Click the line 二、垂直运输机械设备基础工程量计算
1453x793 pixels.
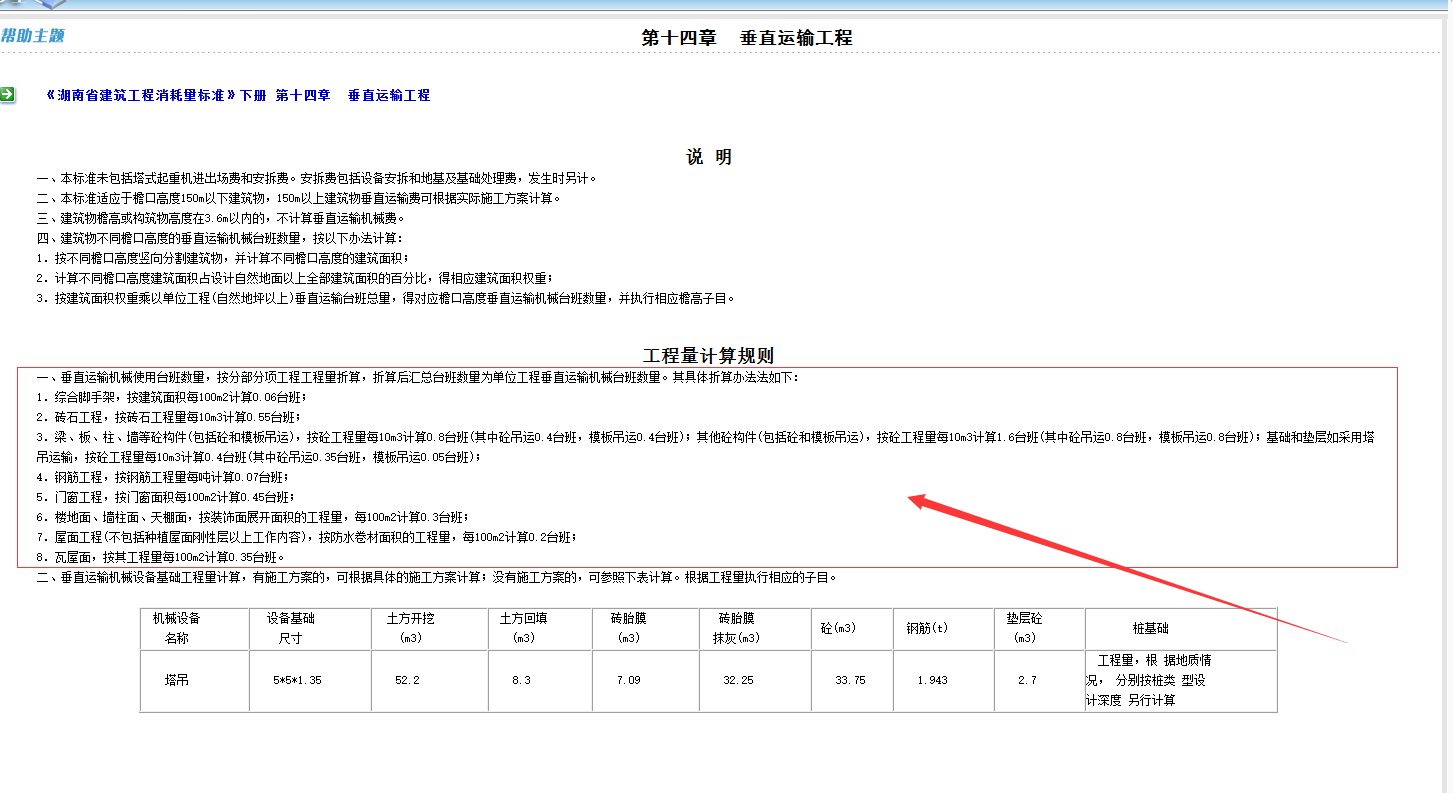click(x=437, y=578)
